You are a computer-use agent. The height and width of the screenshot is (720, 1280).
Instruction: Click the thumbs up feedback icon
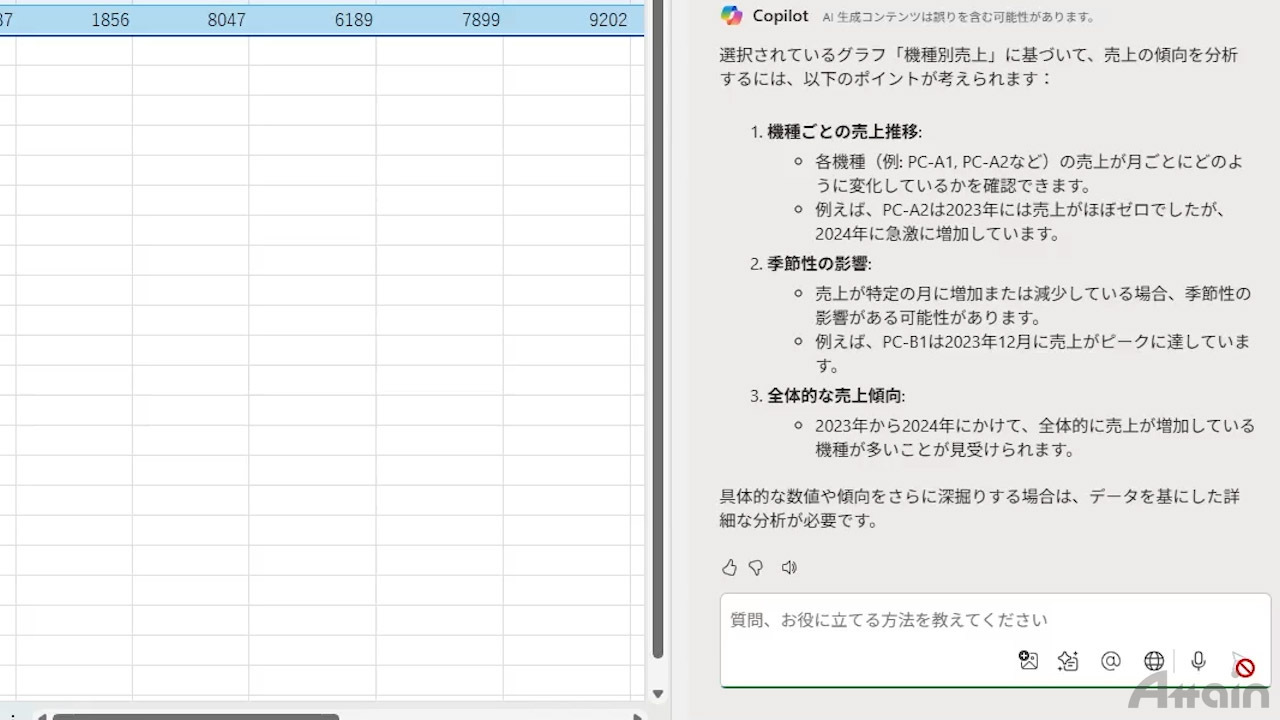(x=729, y=568)
